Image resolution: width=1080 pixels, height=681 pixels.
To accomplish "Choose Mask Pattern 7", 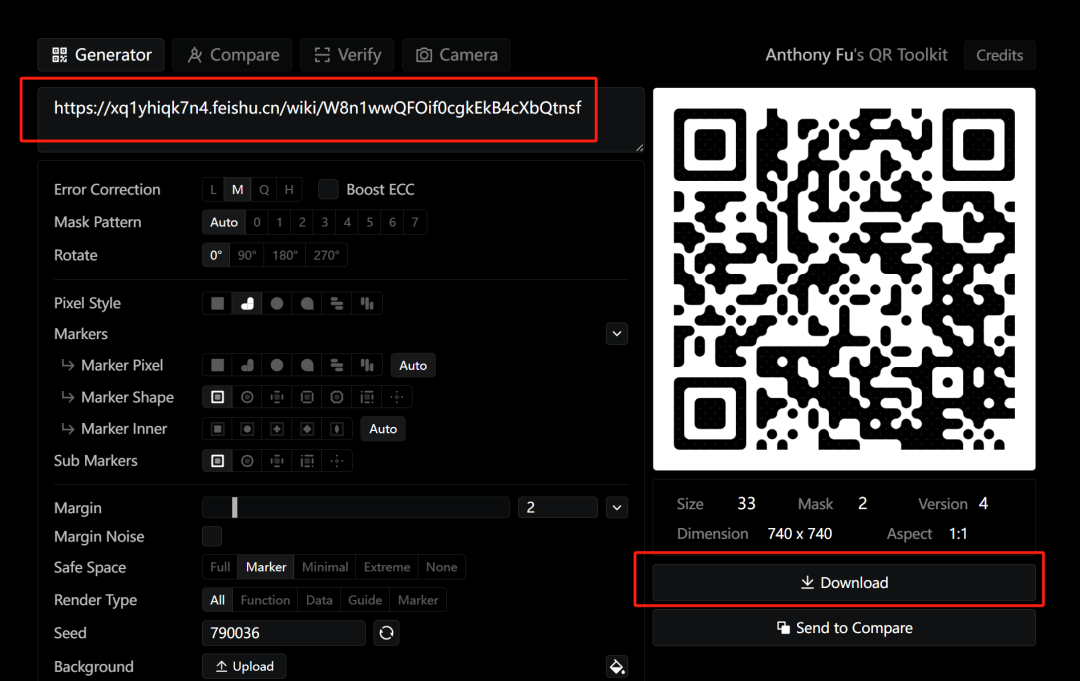I will pyautogui.click(x=415, y=222).
